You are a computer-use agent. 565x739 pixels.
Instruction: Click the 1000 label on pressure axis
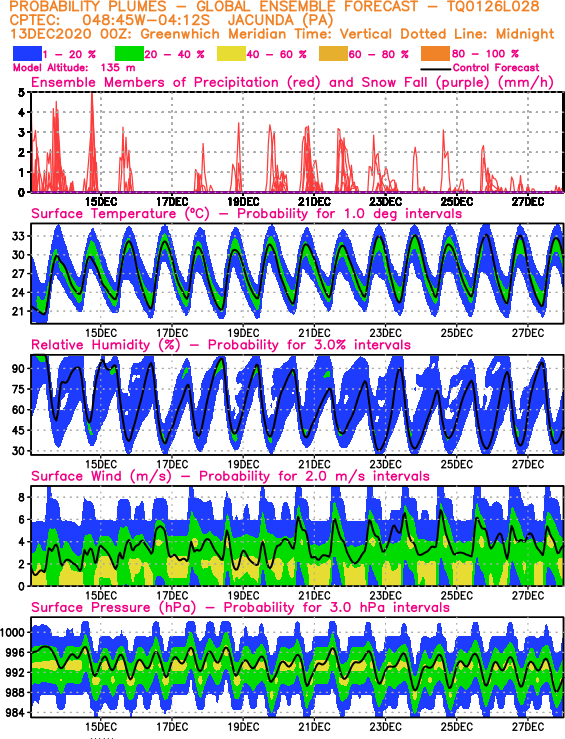pos(12,632)
